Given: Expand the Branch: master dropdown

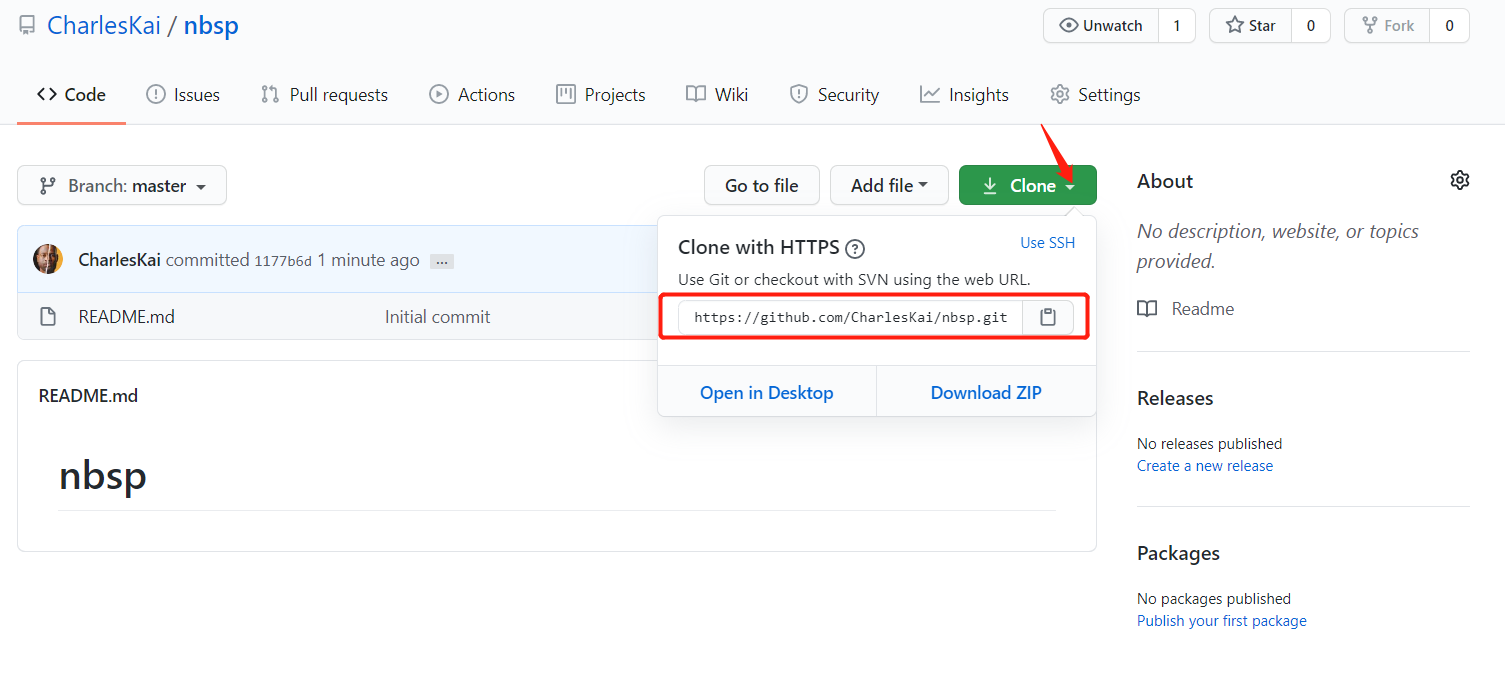Looking at the screenshot, I should (x=122, y=186).
